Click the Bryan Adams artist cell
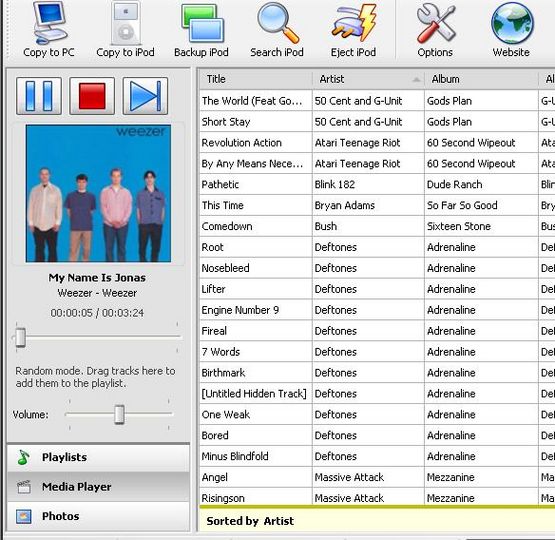 [368, 205]
